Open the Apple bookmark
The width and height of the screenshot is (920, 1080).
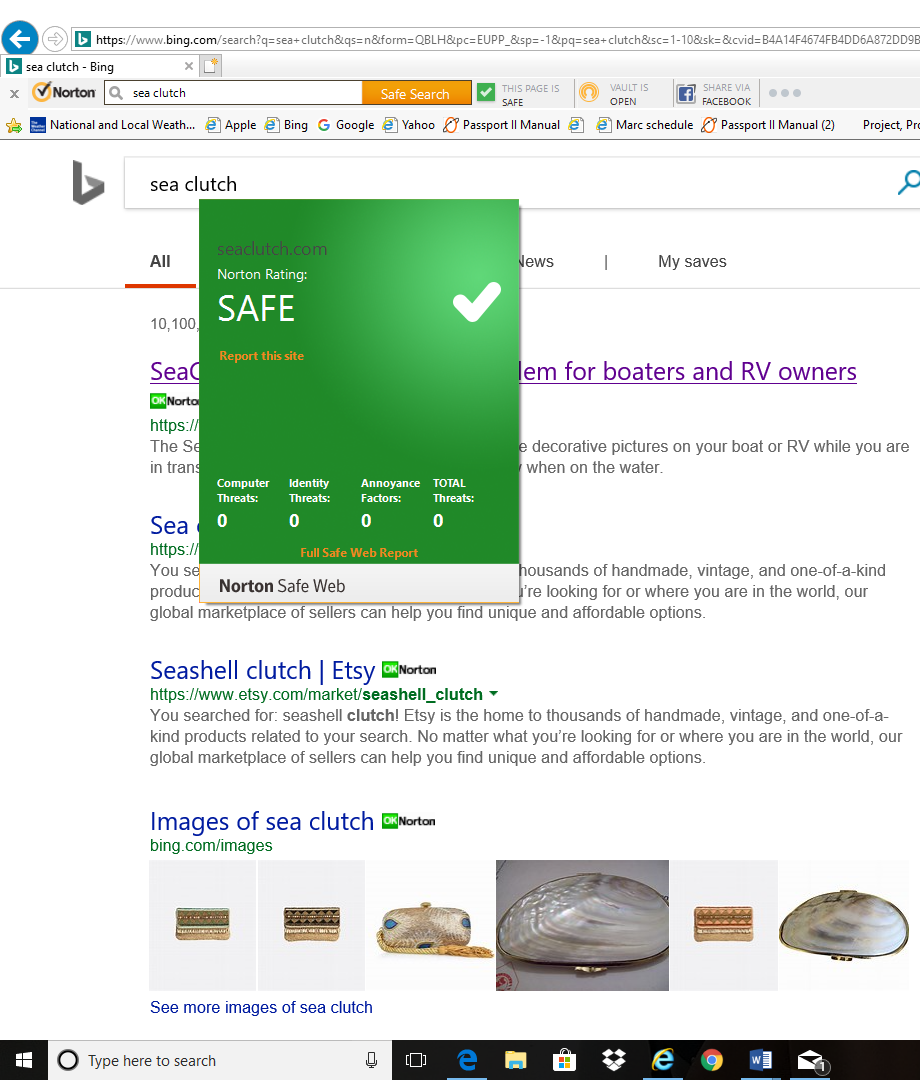pyautogui.click(x=231, y=125)
